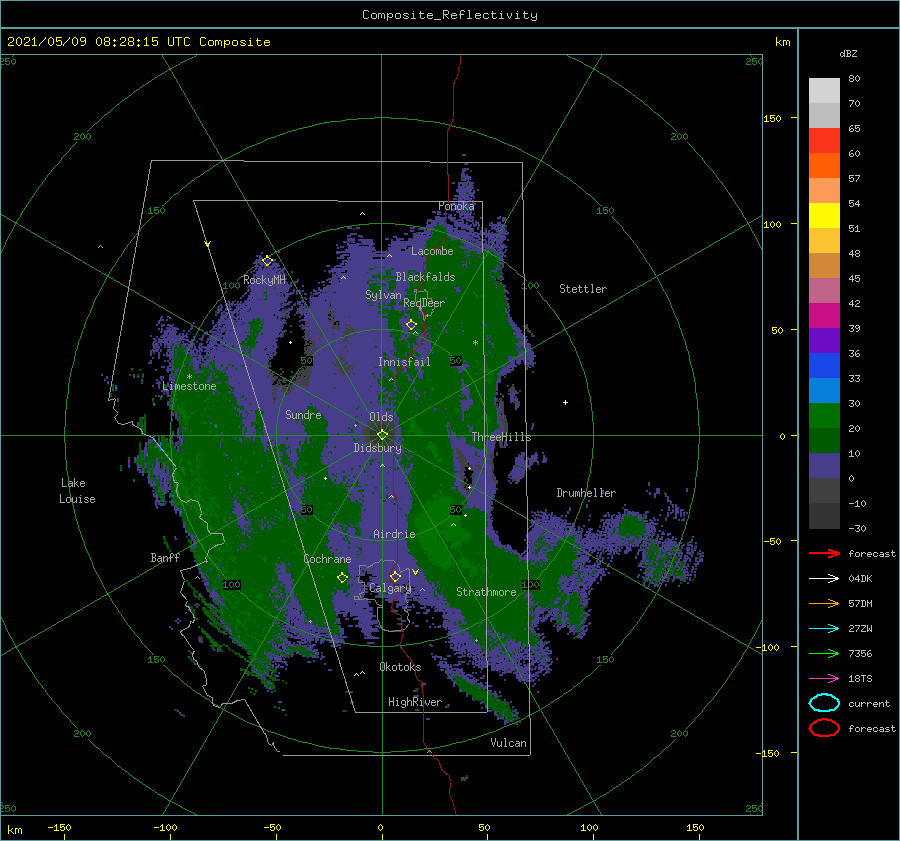The image size is (900, 841).
Task: Click the RockyMH label text
Action: click(x=265, y=280)
